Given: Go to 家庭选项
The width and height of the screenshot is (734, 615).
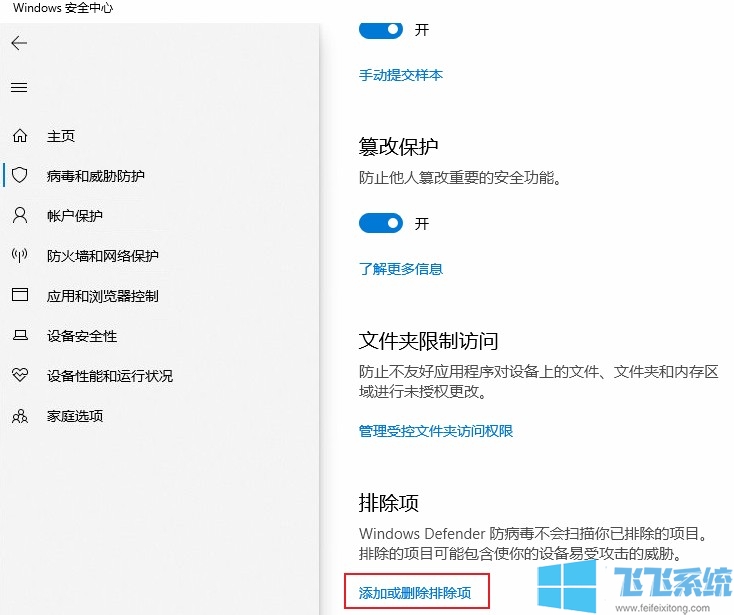Looking at the screenshot, I should [75, 416].
